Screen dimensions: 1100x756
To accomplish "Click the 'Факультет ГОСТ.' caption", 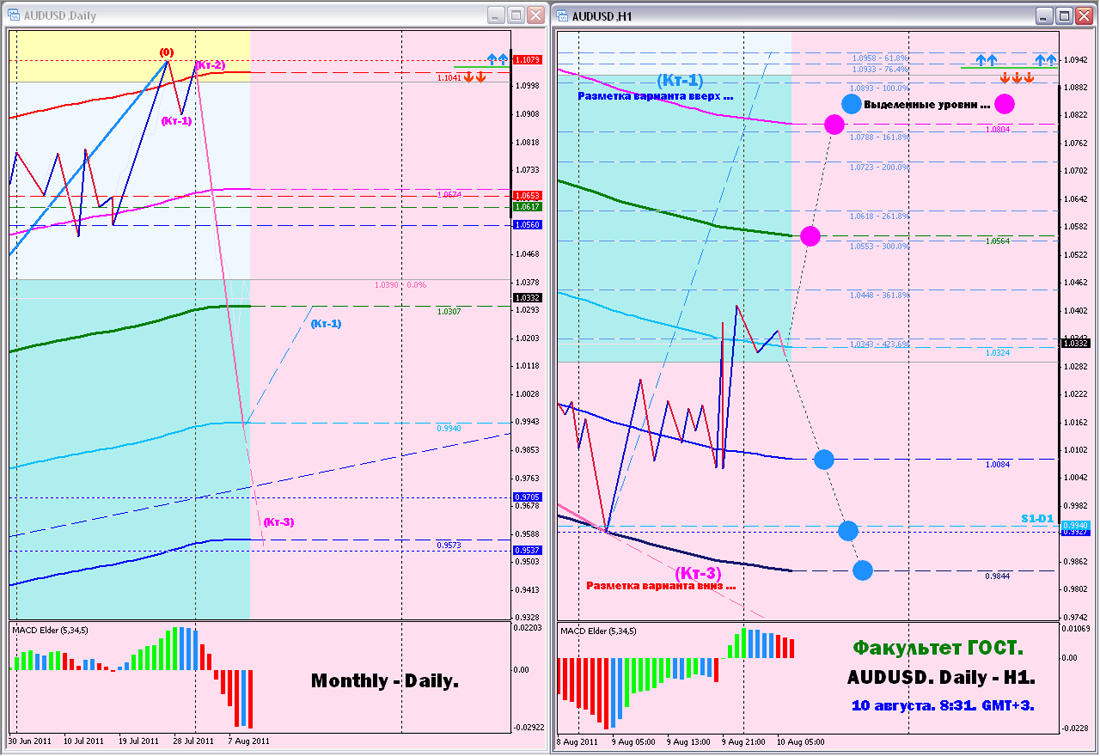I will tap(938, 648).
